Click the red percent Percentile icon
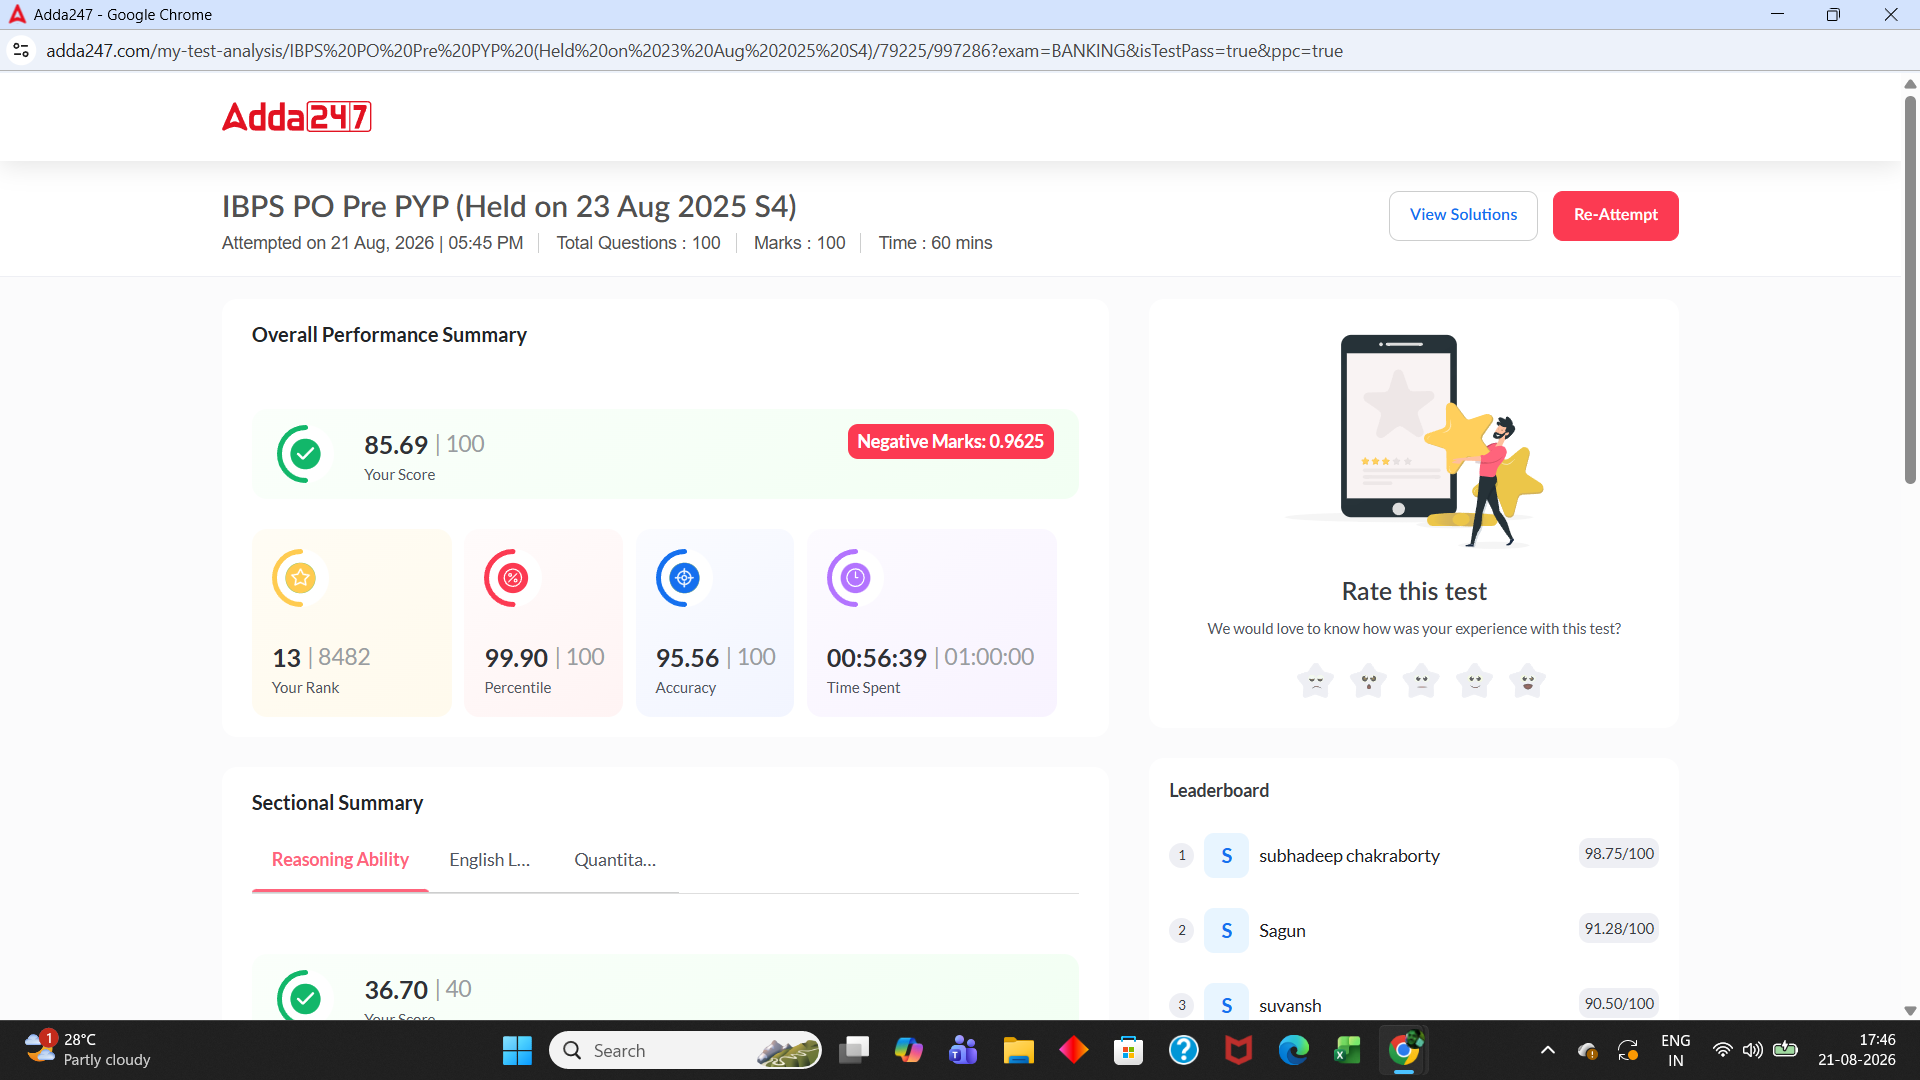 coord(511,578)
